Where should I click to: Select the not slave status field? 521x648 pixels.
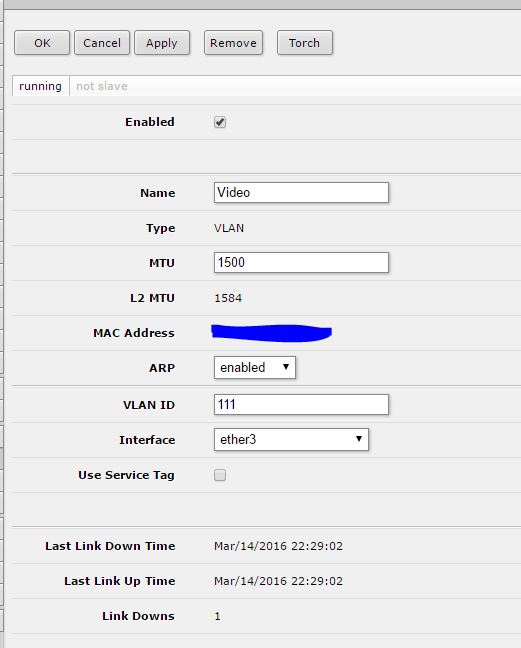click(x=102, y=86)
